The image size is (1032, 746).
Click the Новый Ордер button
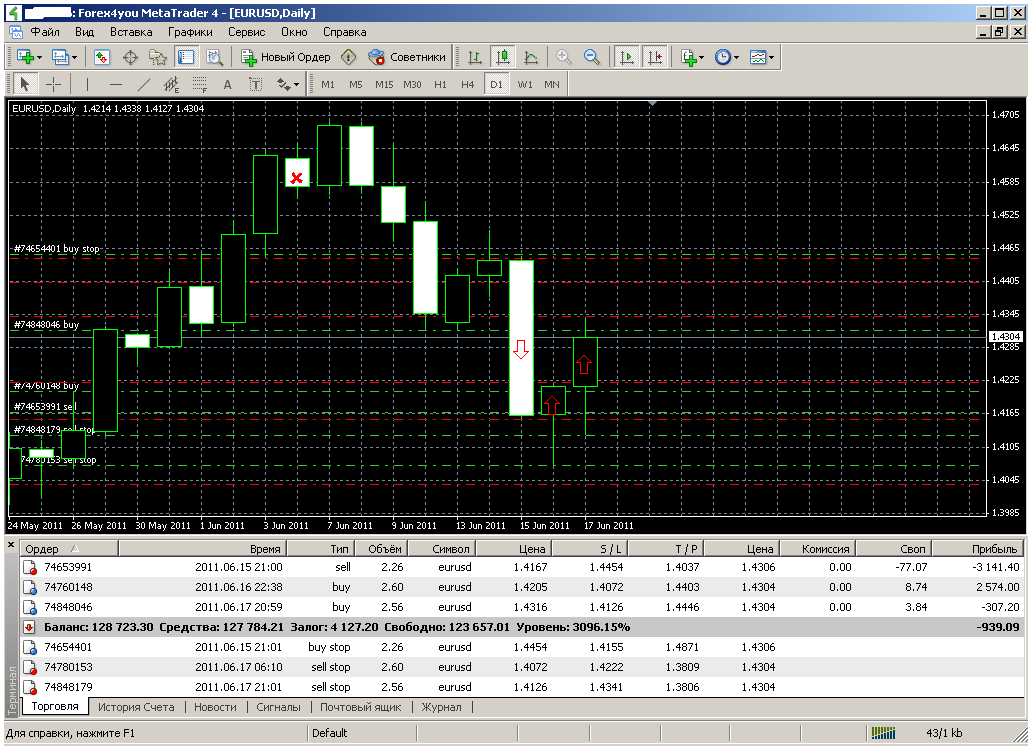point(286,57)
